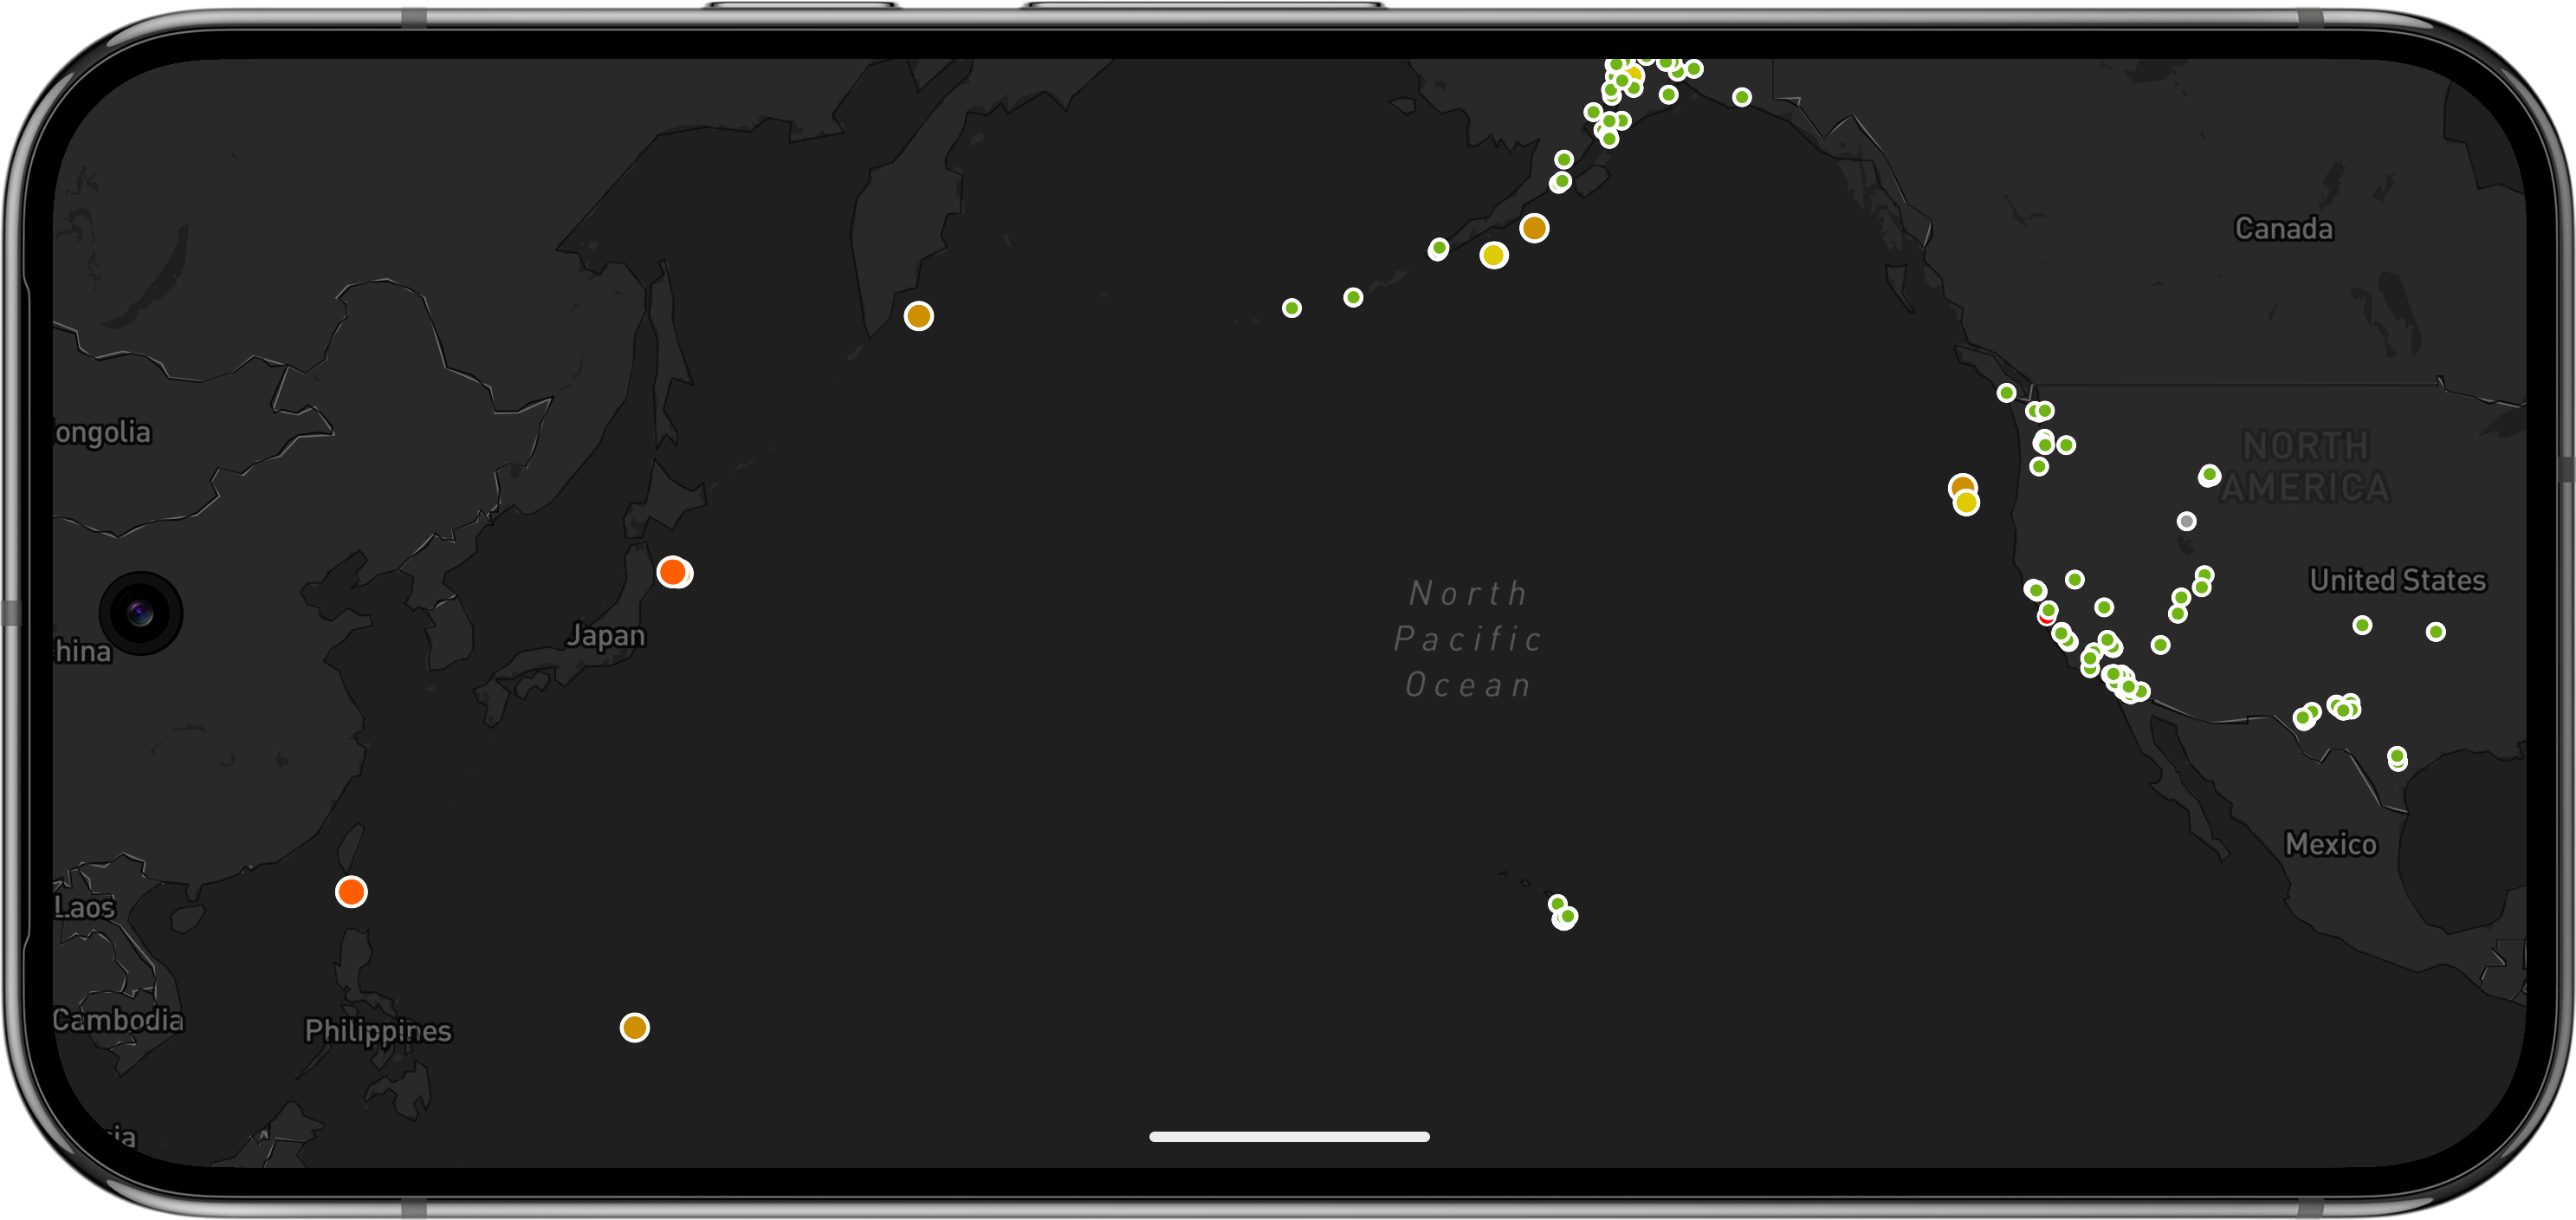Tap the yellow marker off the US Pacific coast

coord(1966,503)
